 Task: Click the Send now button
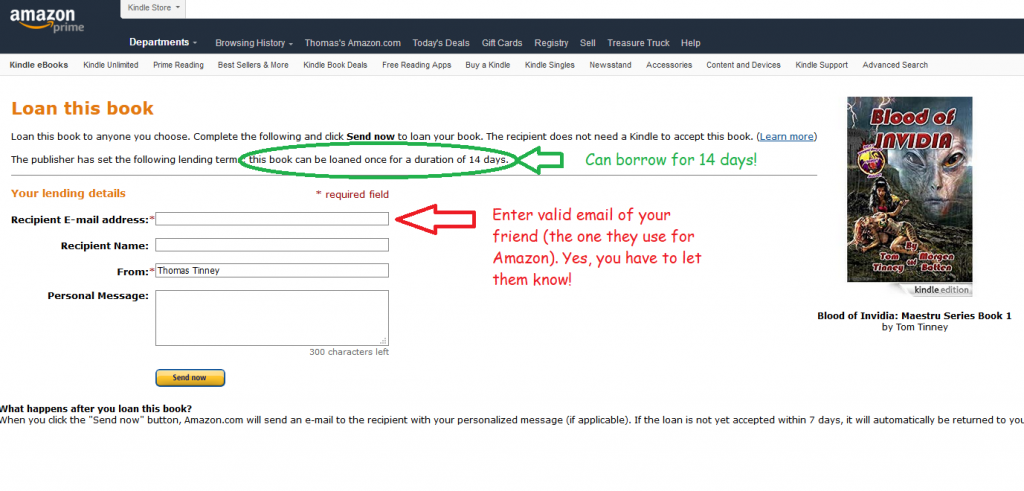click(x=190, y=377)
